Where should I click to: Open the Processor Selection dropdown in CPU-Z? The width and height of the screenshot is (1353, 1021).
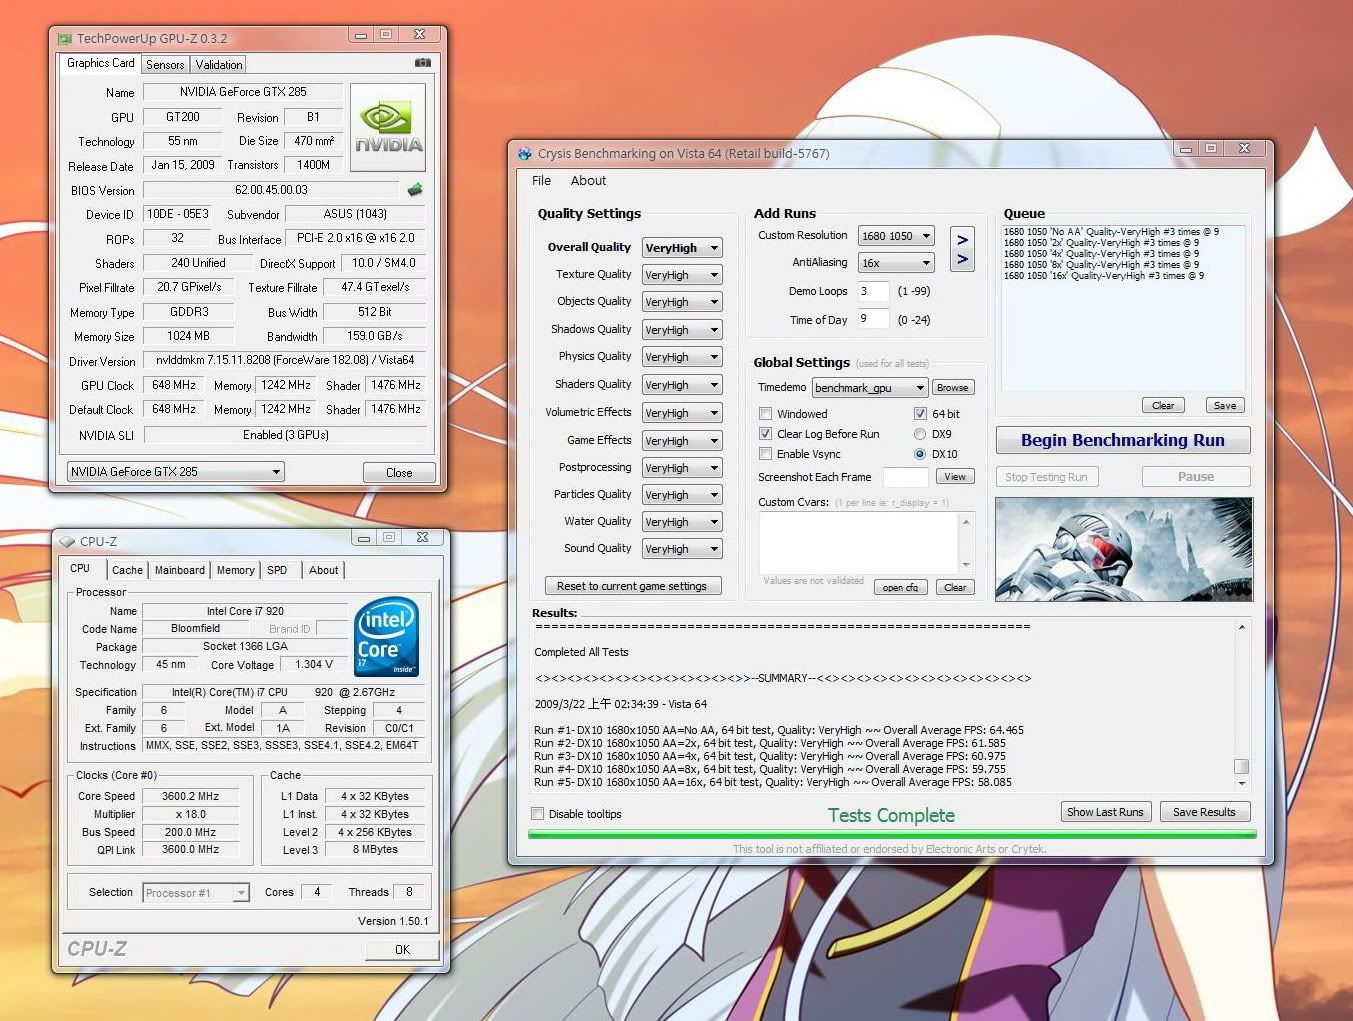point(196,893)
